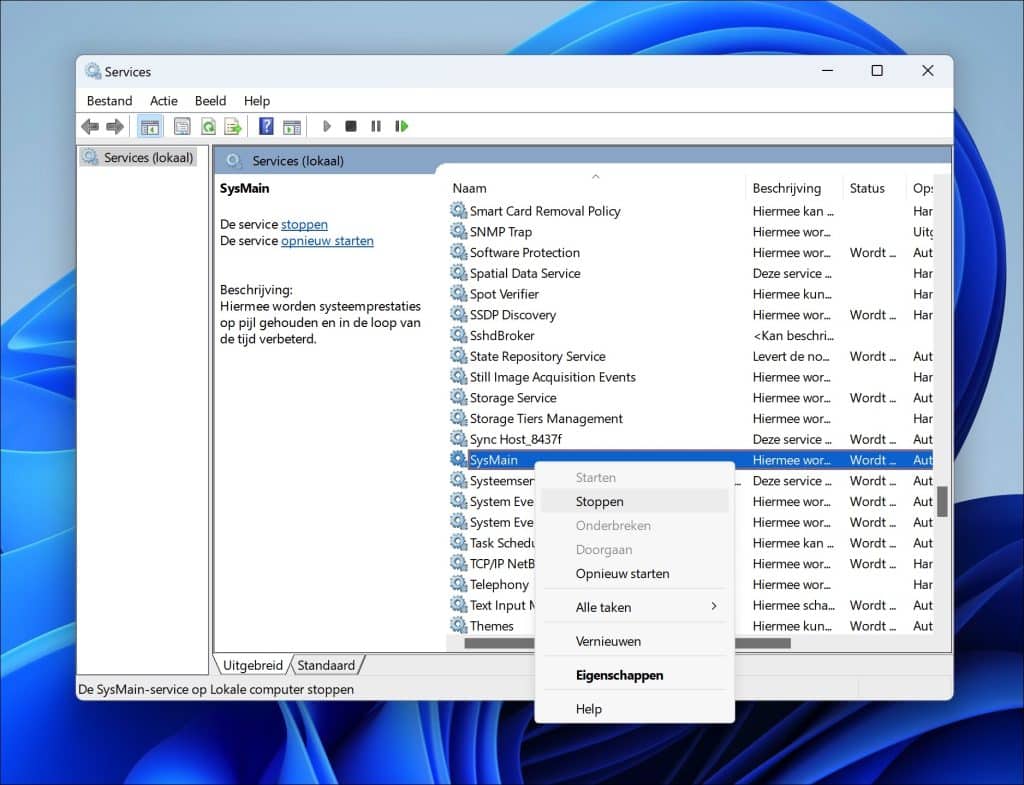1024x785 pixels.
Task: Click gear icon next to Spot Verifier
Action: (x=458, y=293)
